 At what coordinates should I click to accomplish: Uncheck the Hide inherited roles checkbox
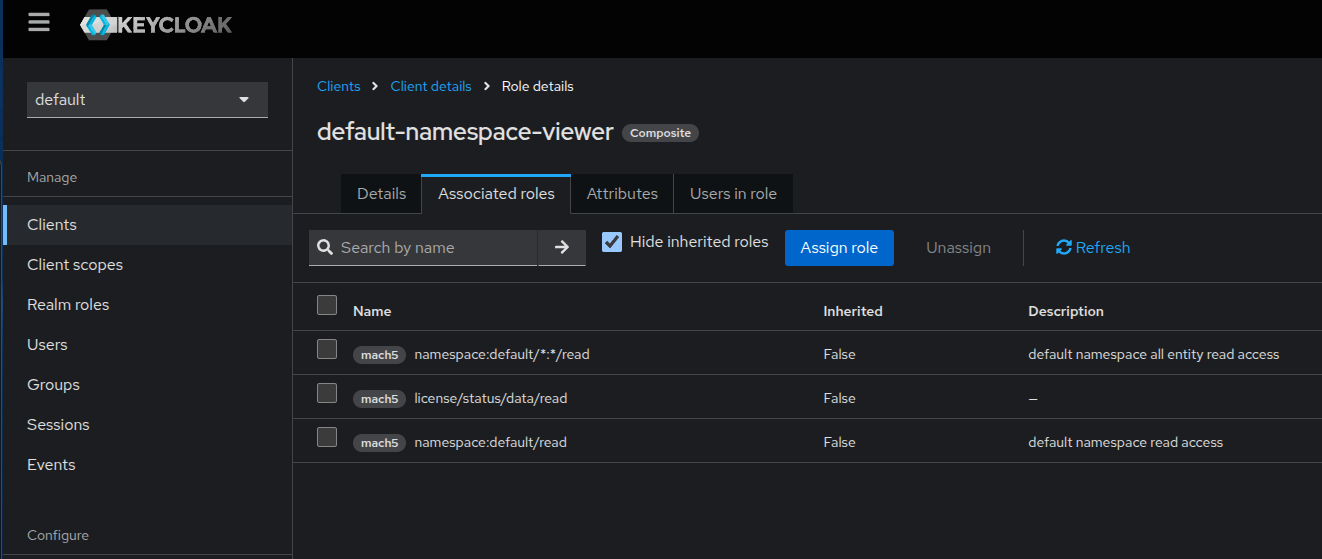(612, 242)
